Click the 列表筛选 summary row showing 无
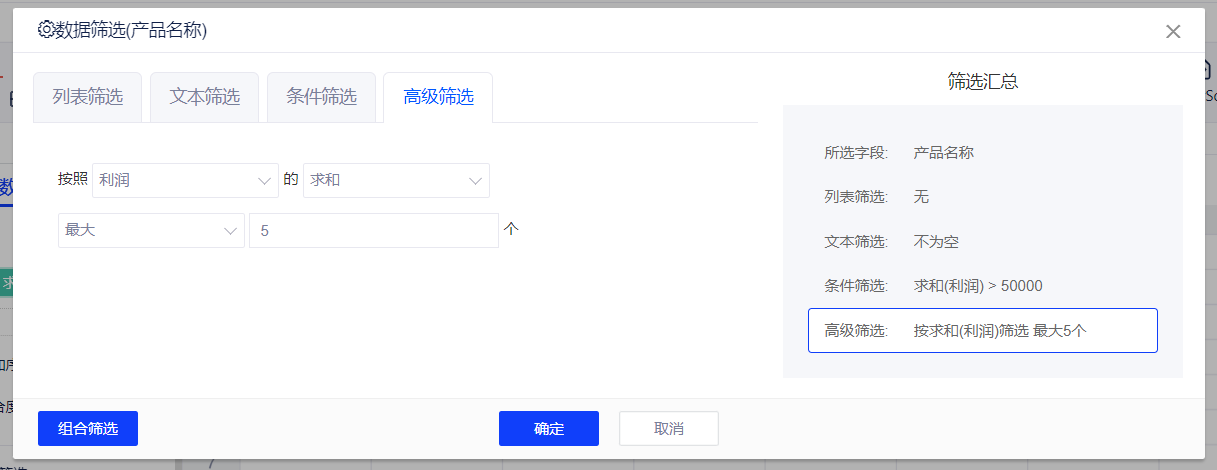Screen dimensions: 1217x470 click(x=982, y=197)
